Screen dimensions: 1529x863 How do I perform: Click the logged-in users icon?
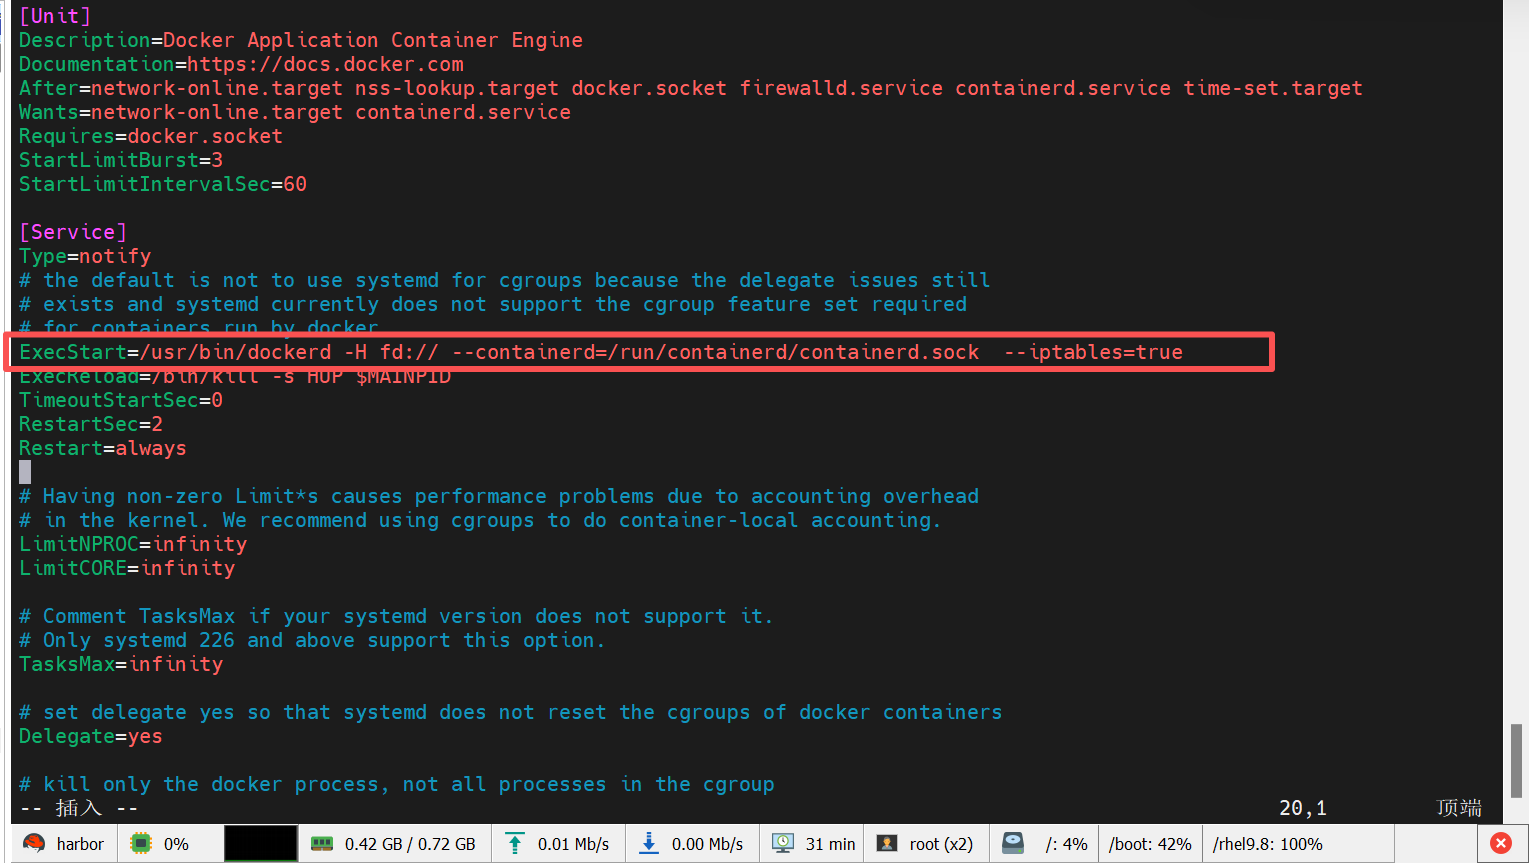pyautogui.click(x=887, y=844)
